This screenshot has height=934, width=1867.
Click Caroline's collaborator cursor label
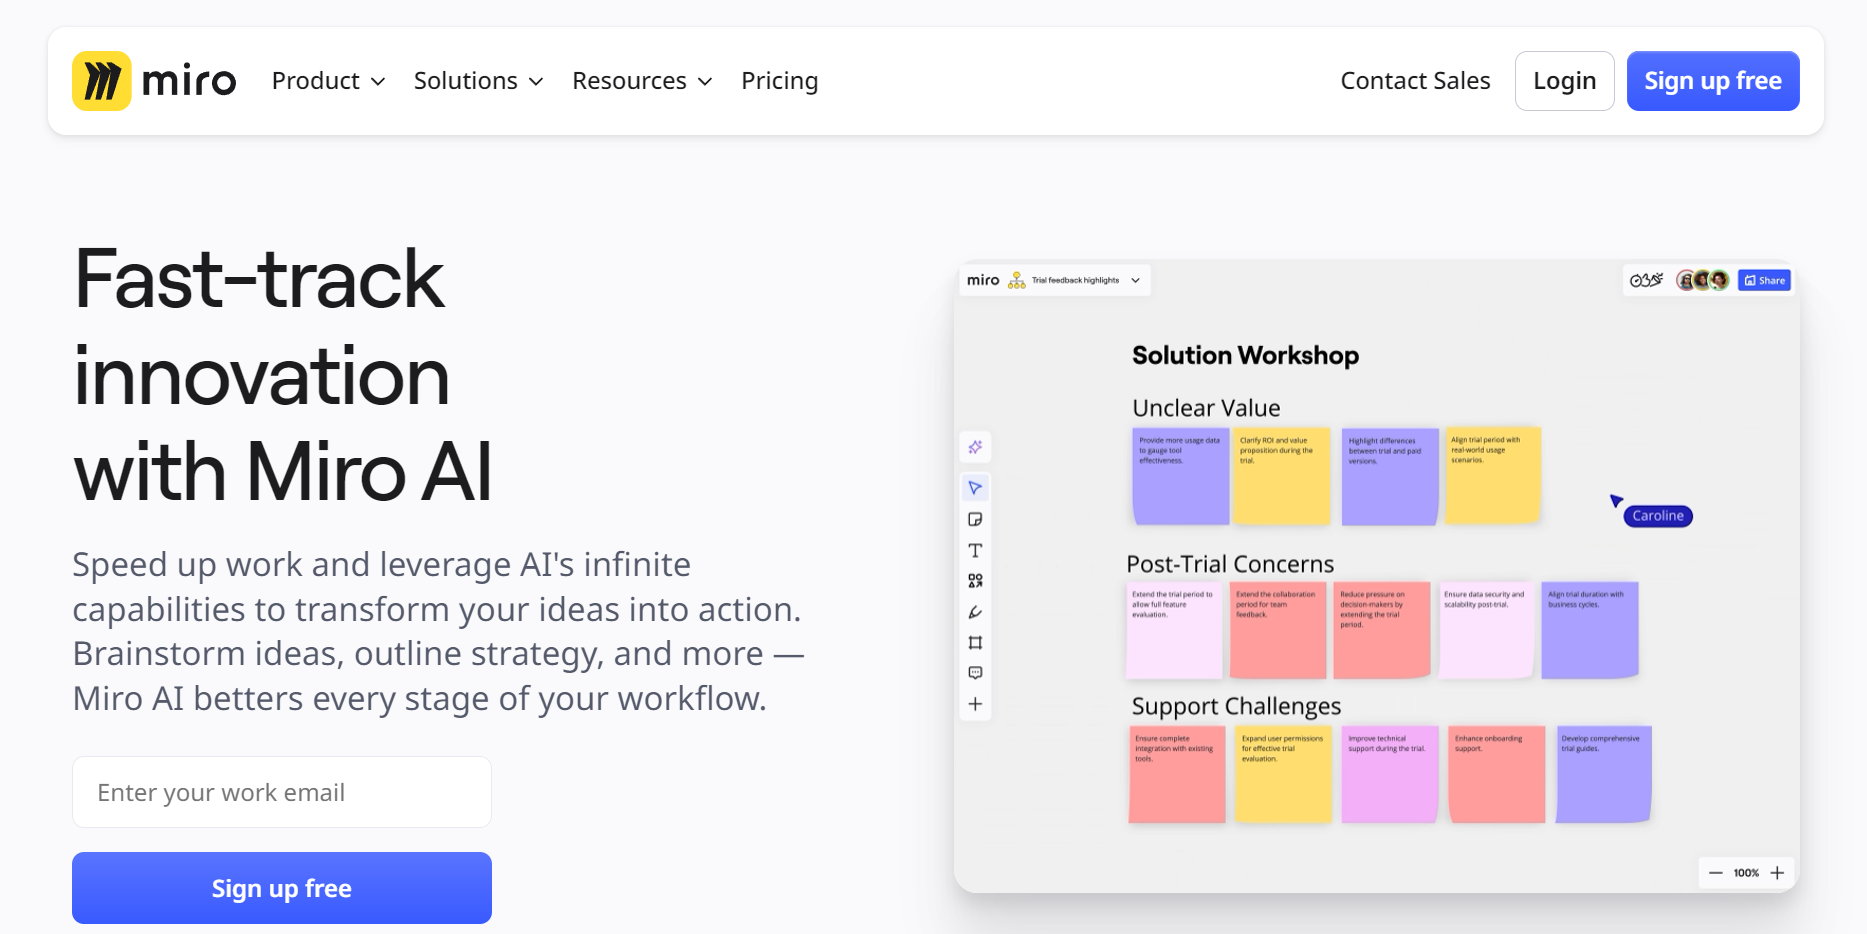click(1656, 515)
